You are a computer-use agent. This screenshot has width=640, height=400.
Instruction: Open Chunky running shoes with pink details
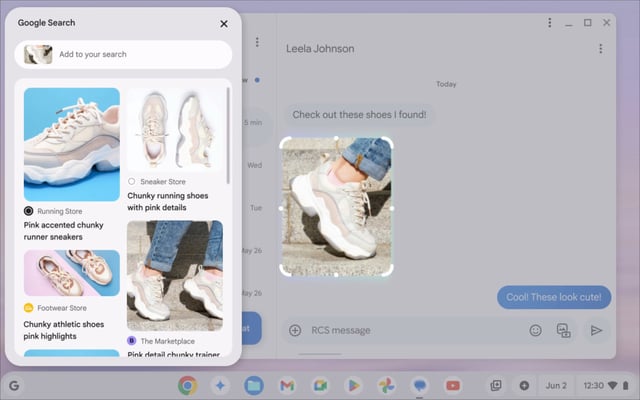point(168,202)
